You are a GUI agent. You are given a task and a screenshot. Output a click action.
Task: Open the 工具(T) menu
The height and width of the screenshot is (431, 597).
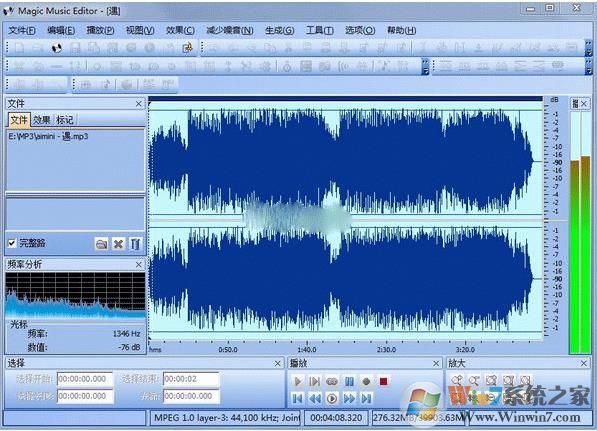[320, 30]
